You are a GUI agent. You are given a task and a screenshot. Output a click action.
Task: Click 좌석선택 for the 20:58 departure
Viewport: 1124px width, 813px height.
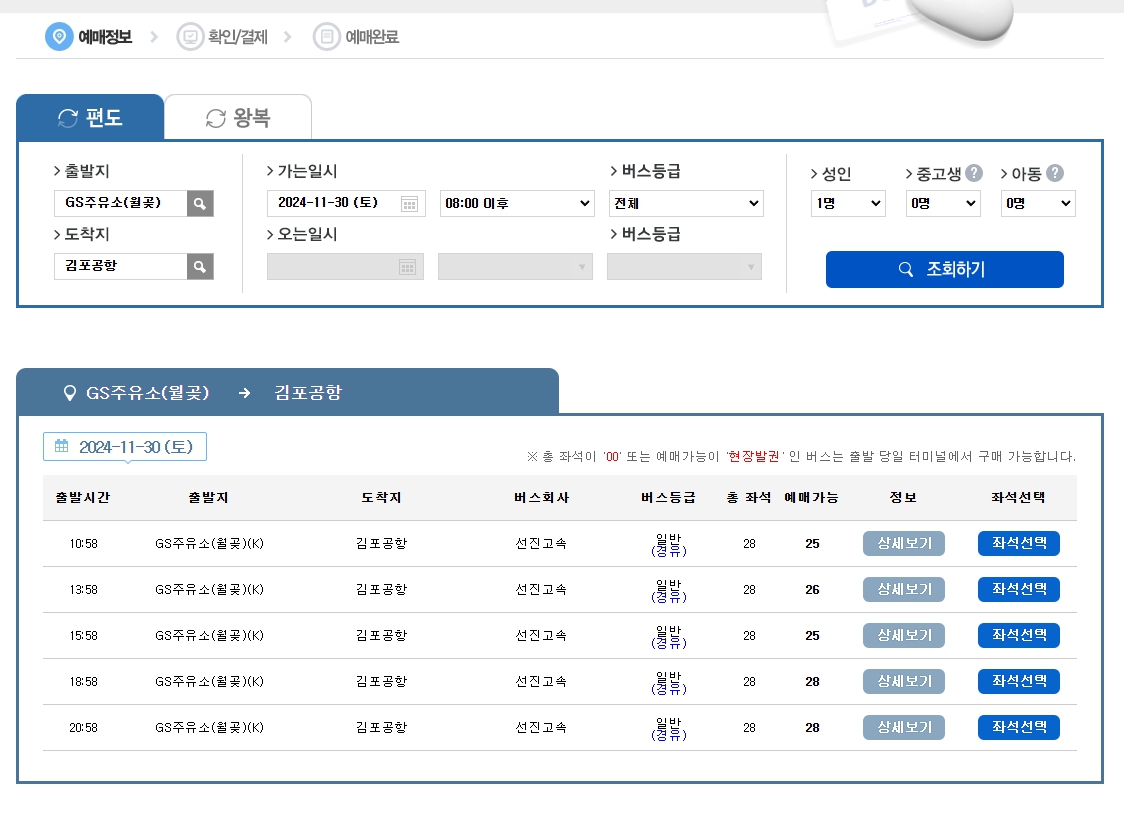tap(1018, 727)
